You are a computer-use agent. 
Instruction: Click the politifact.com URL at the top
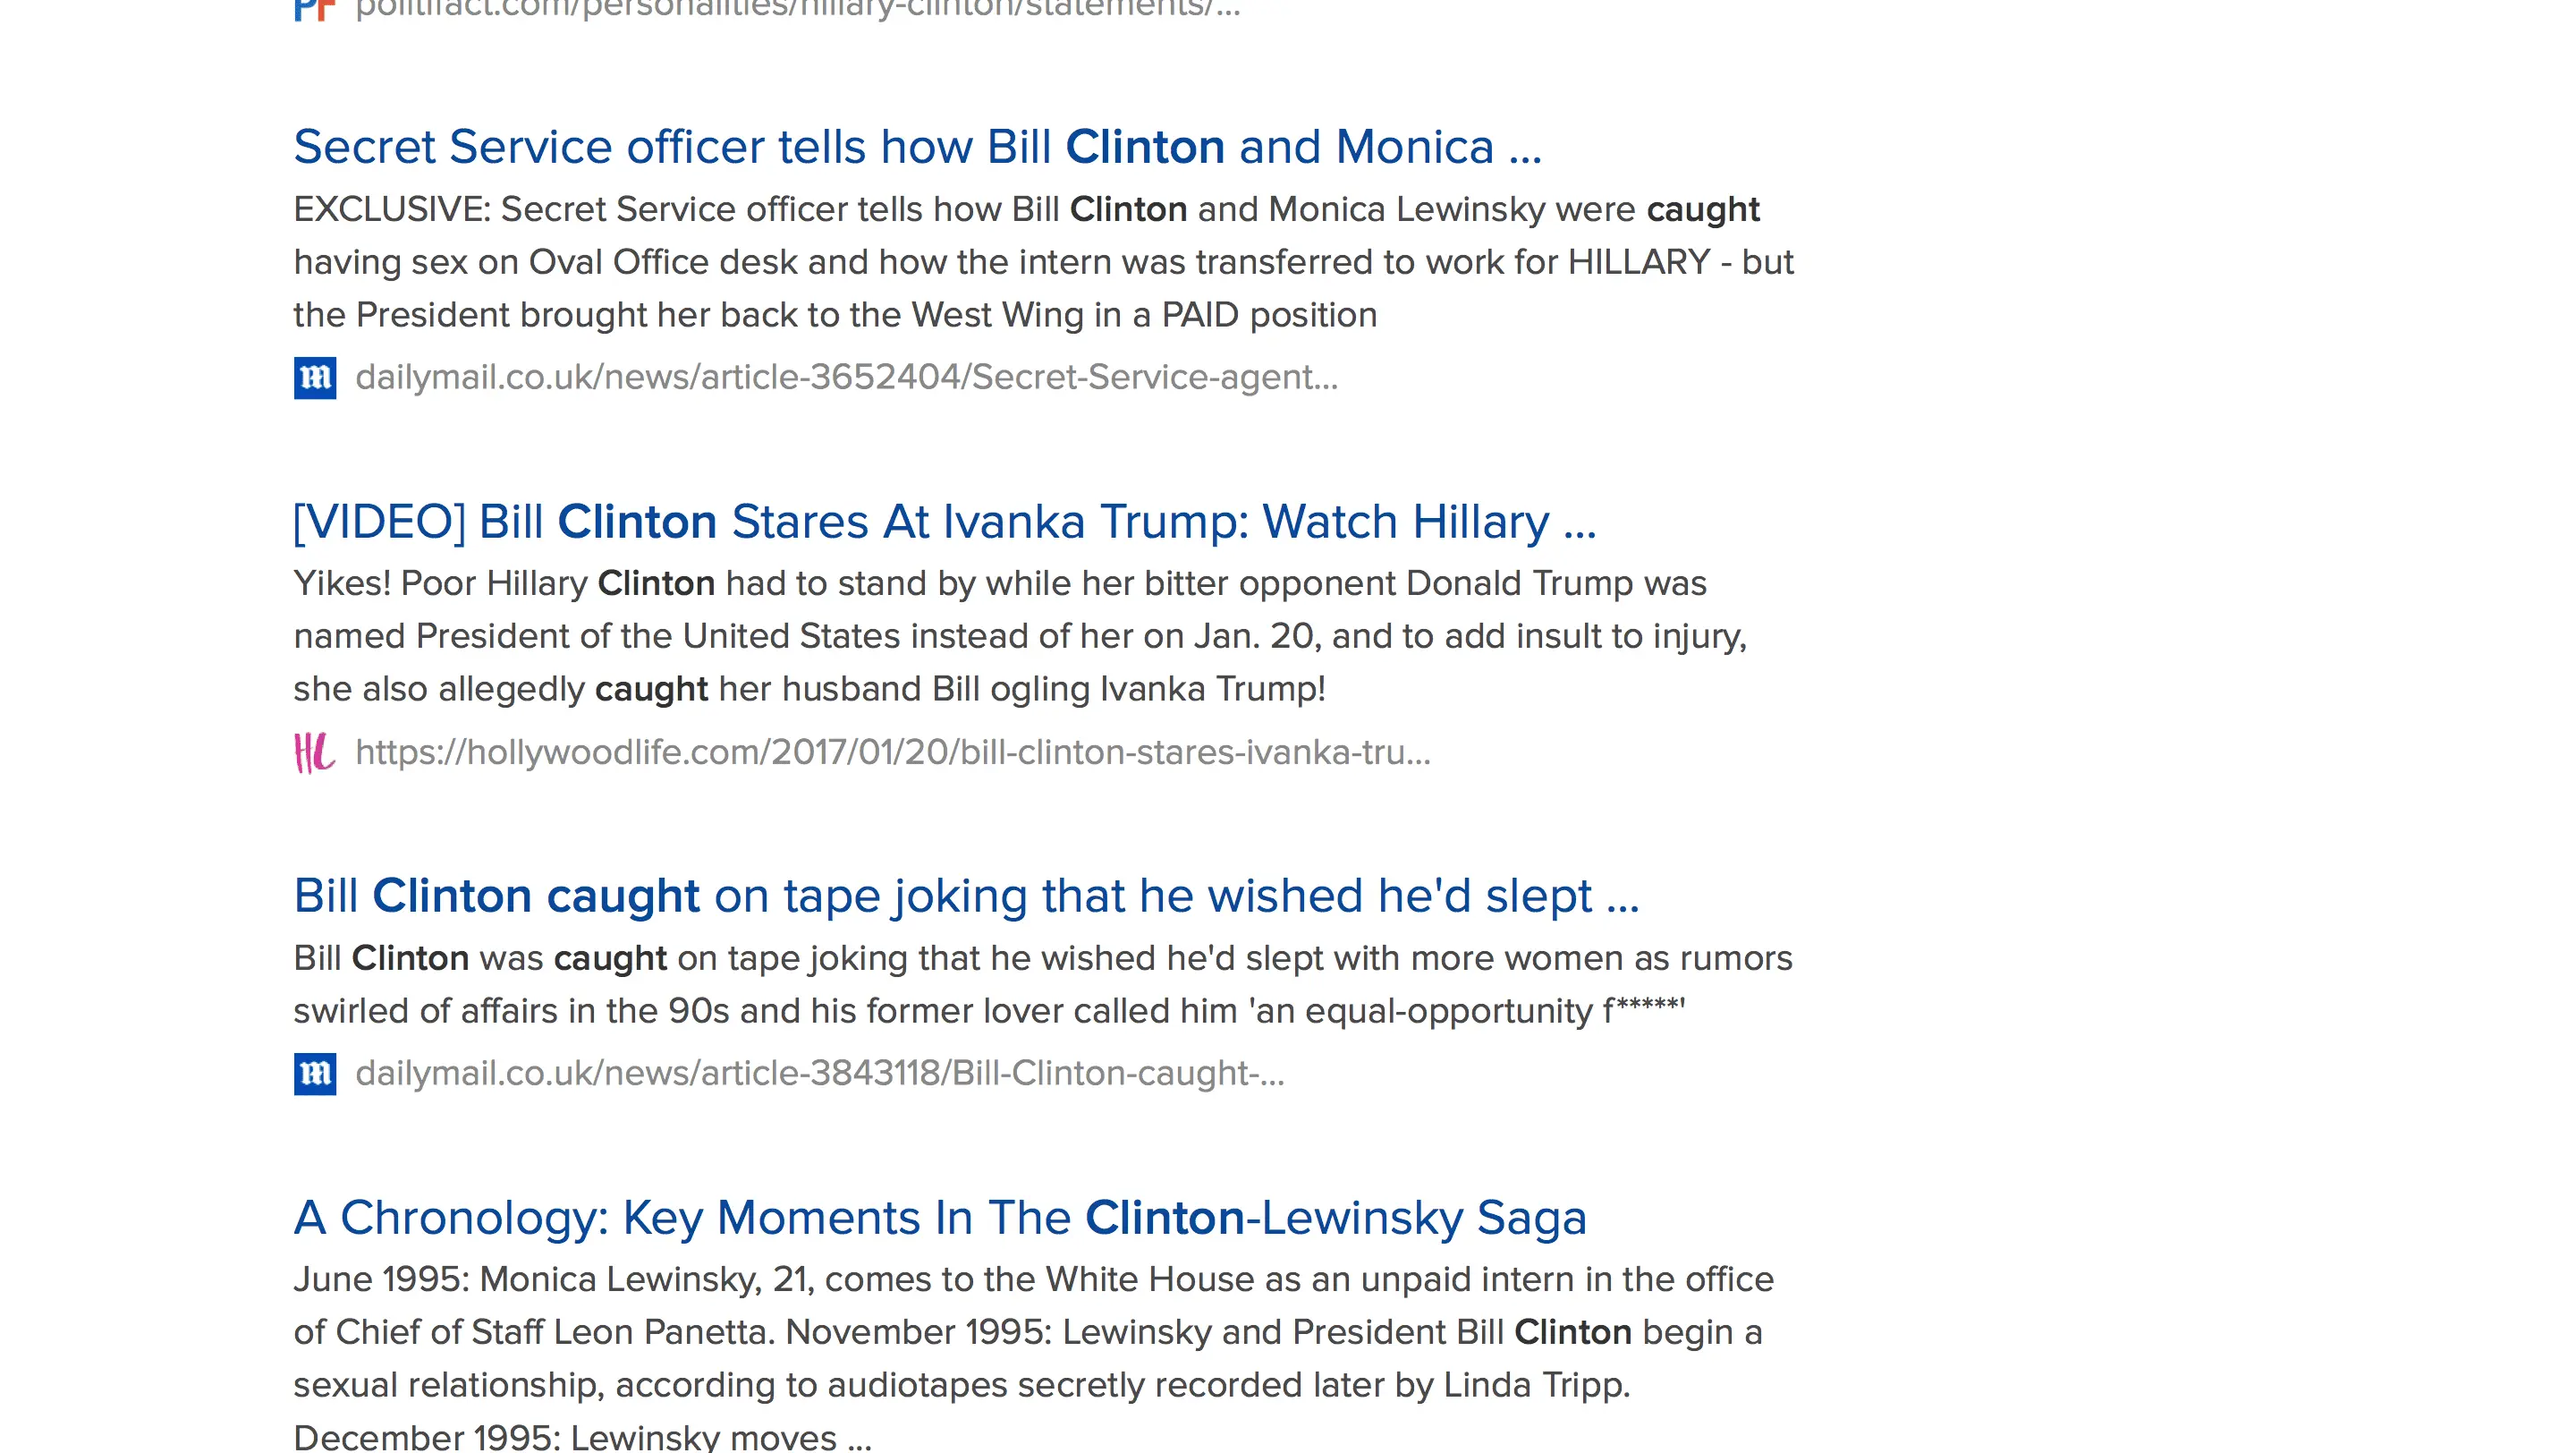pyautogui.click(x=797, y=9)
